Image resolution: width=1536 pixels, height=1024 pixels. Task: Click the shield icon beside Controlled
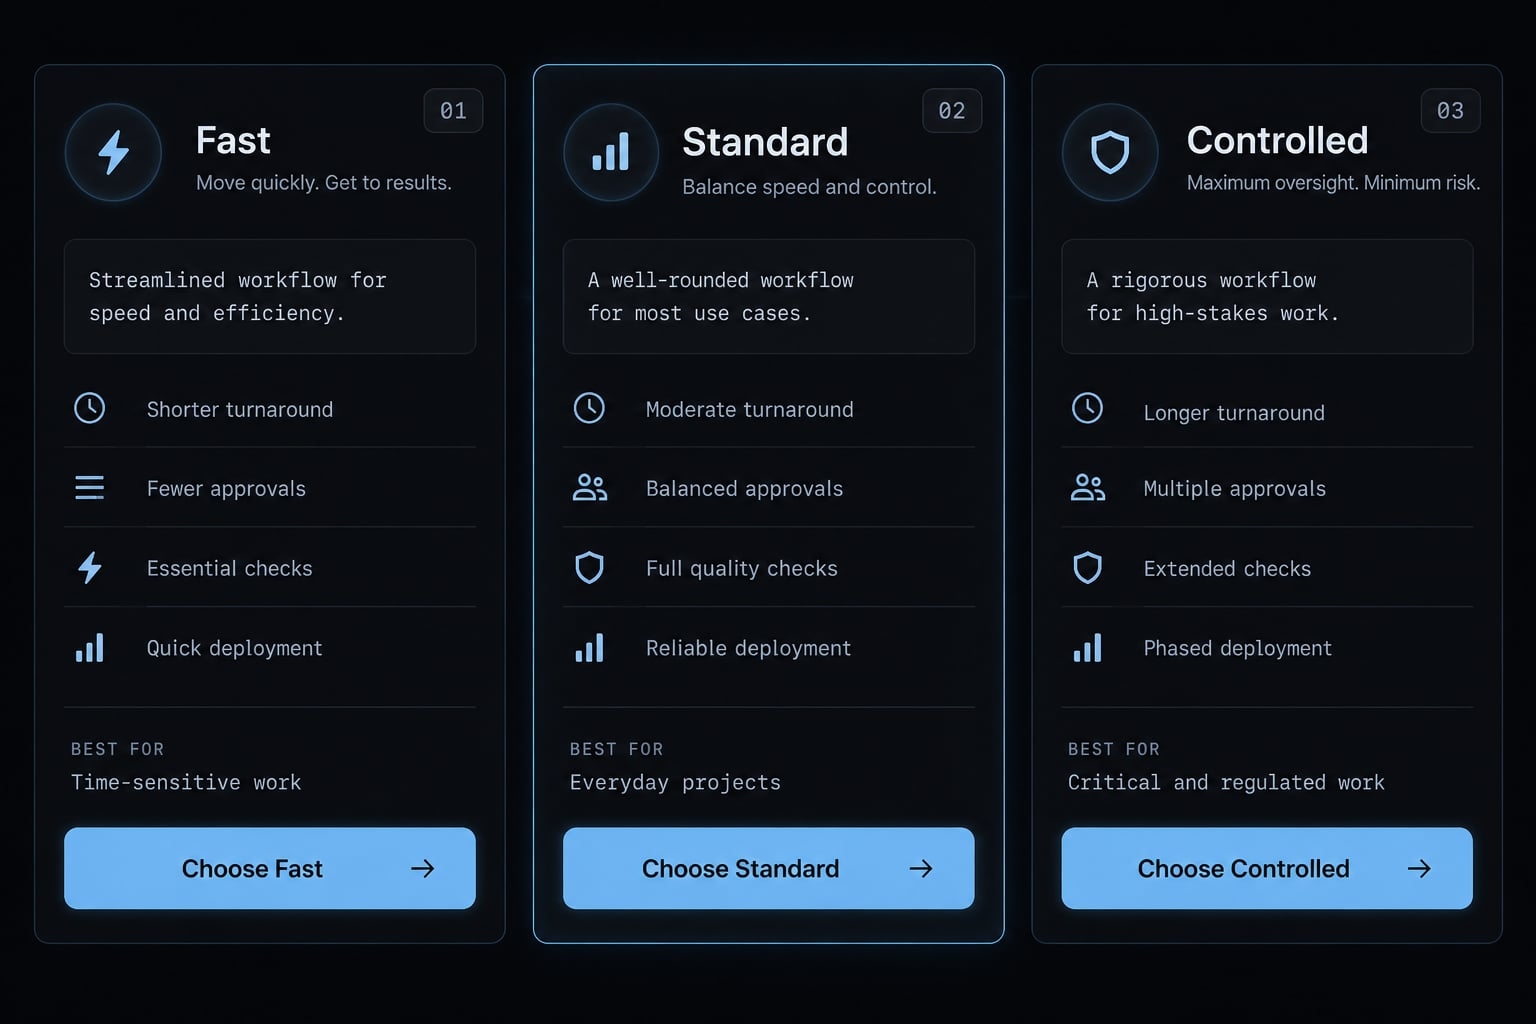point(1110,153)
